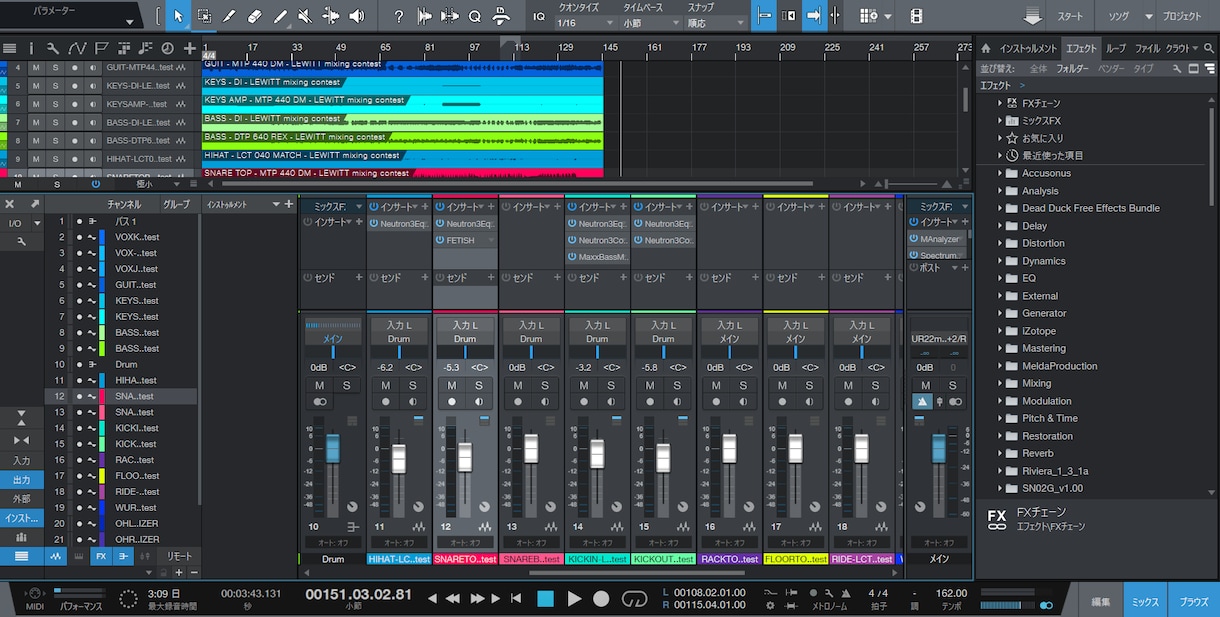Solo the SNARETO channel in the mixer
This screenshot has width=1220, height=617.
[478, 385]
